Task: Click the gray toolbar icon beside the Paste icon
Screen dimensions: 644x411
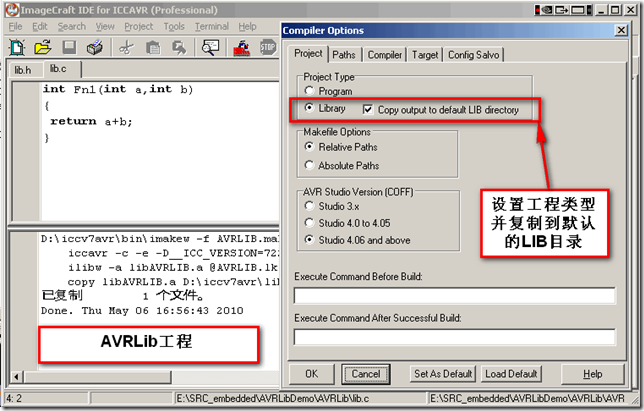Action: click(x=179, y=48)
